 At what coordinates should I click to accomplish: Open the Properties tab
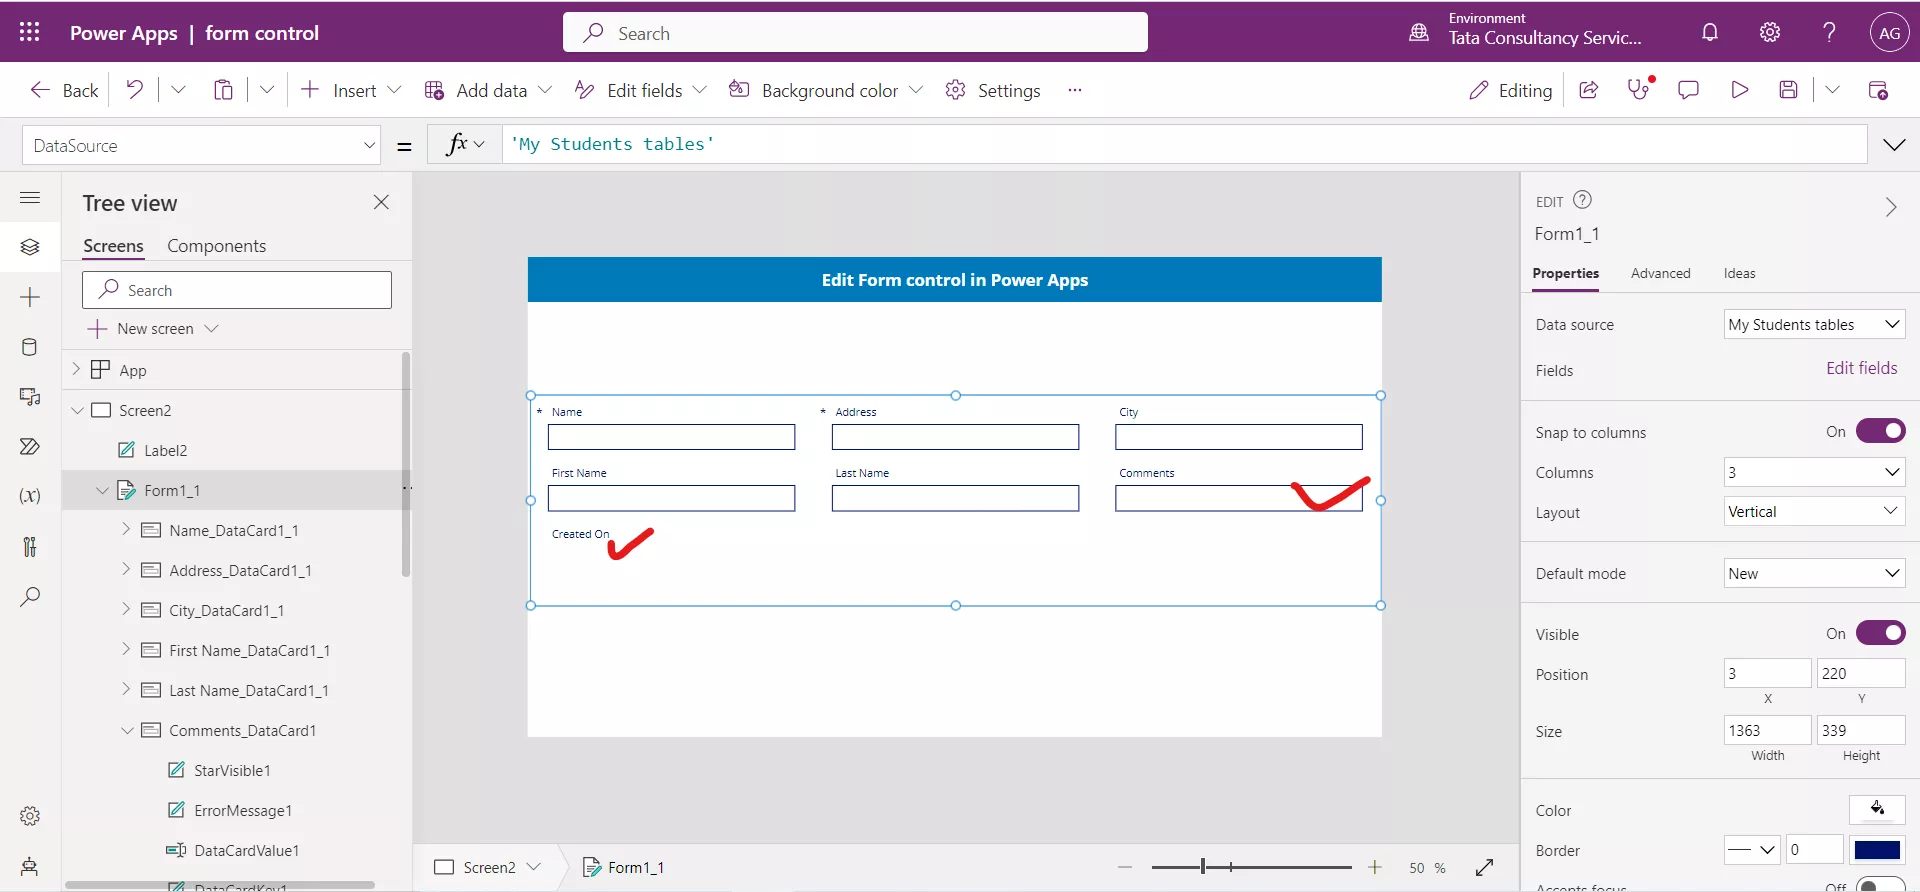pos(1565,273)
